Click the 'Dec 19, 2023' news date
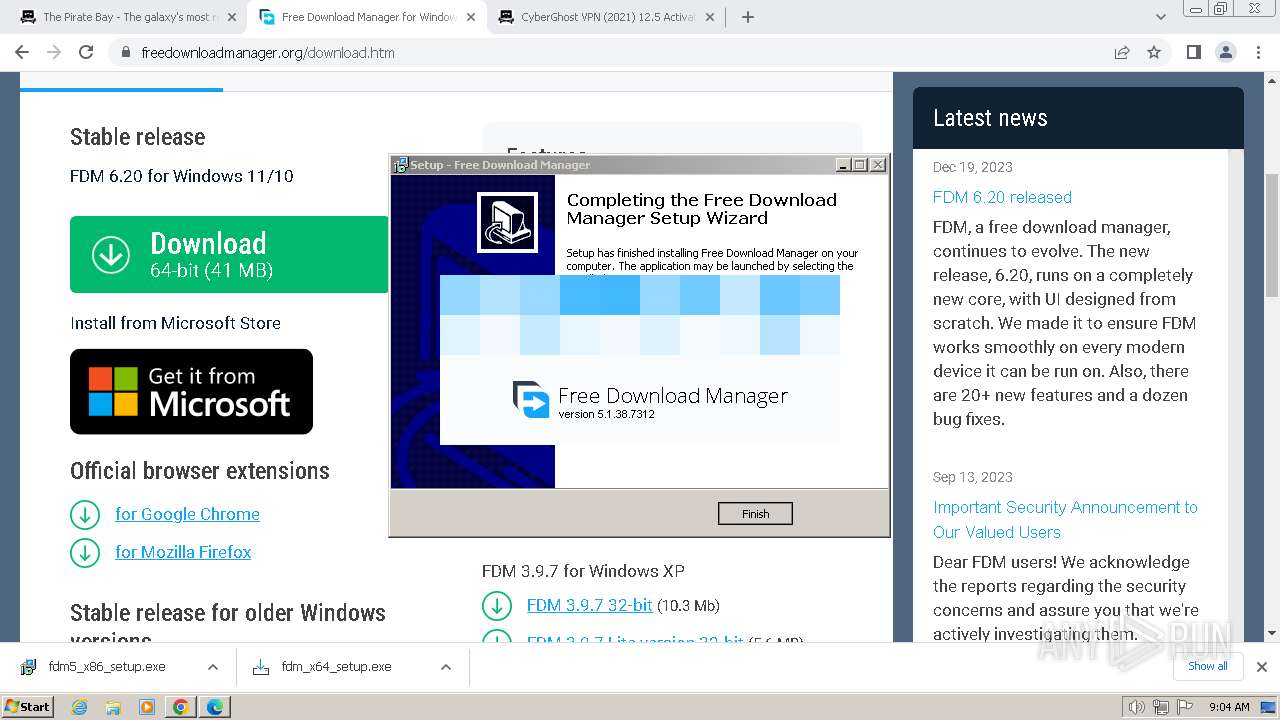Viewport: 1280px width, 720px height. (x=973, y=167)
